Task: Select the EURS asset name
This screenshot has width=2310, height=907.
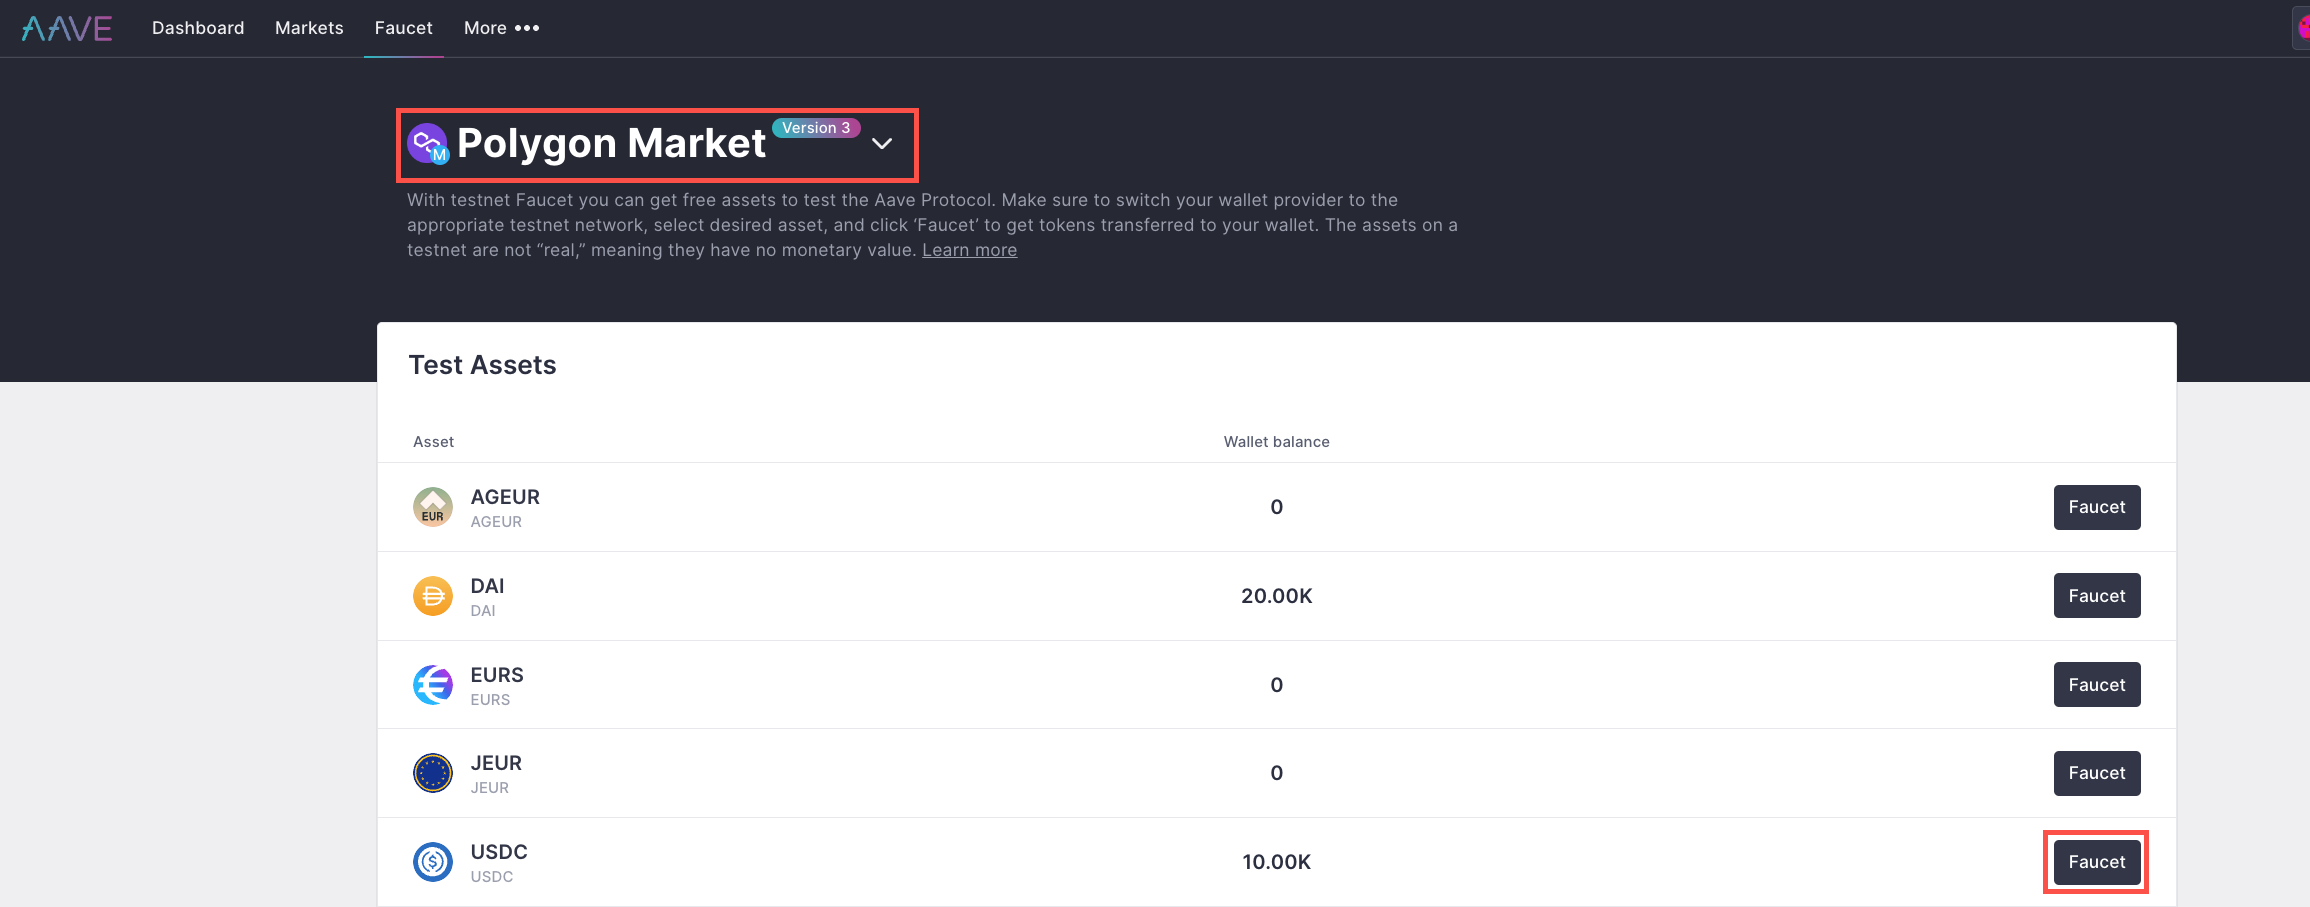Action: tap(497, 675)
